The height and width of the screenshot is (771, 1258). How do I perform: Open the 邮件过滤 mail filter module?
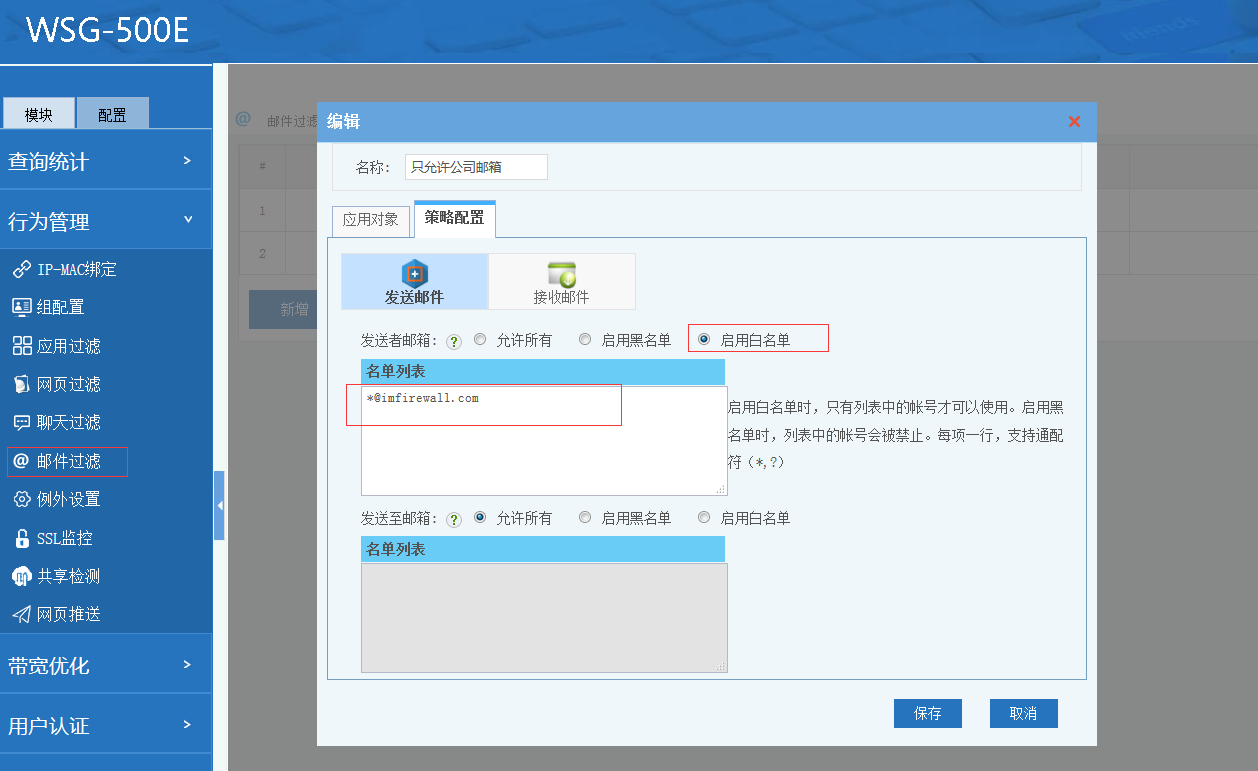point(66,461)
